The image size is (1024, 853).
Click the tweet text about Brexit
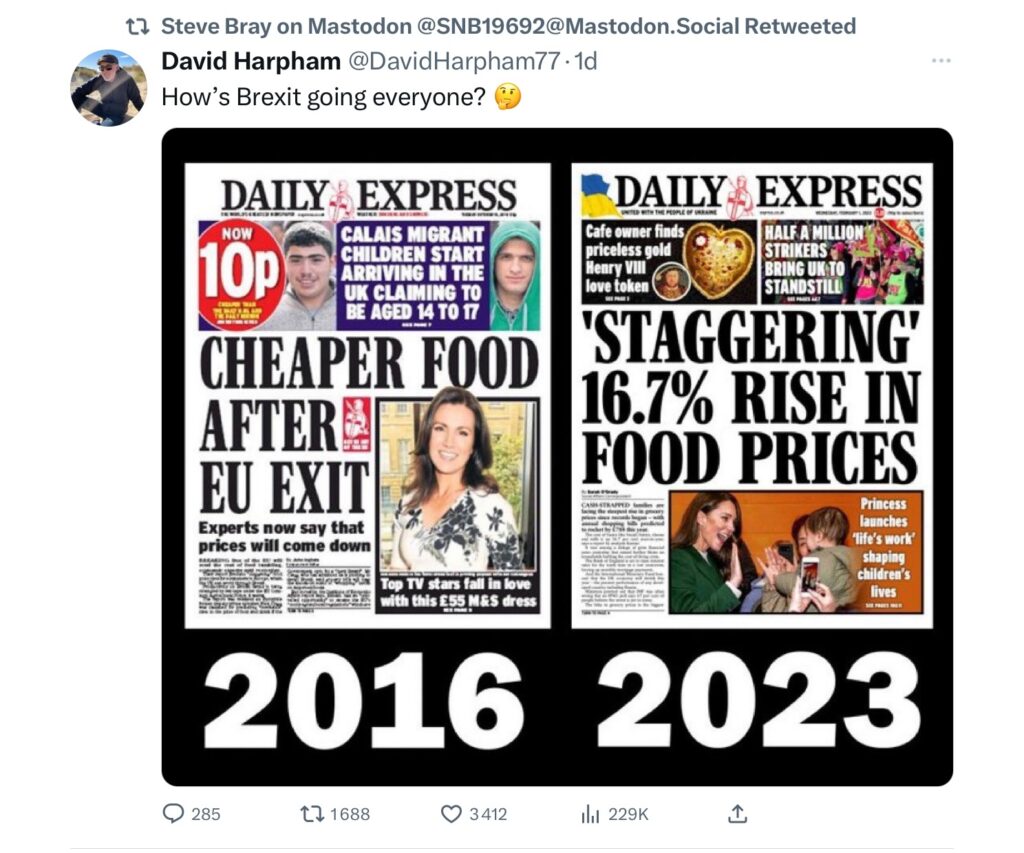click(323, 97)
